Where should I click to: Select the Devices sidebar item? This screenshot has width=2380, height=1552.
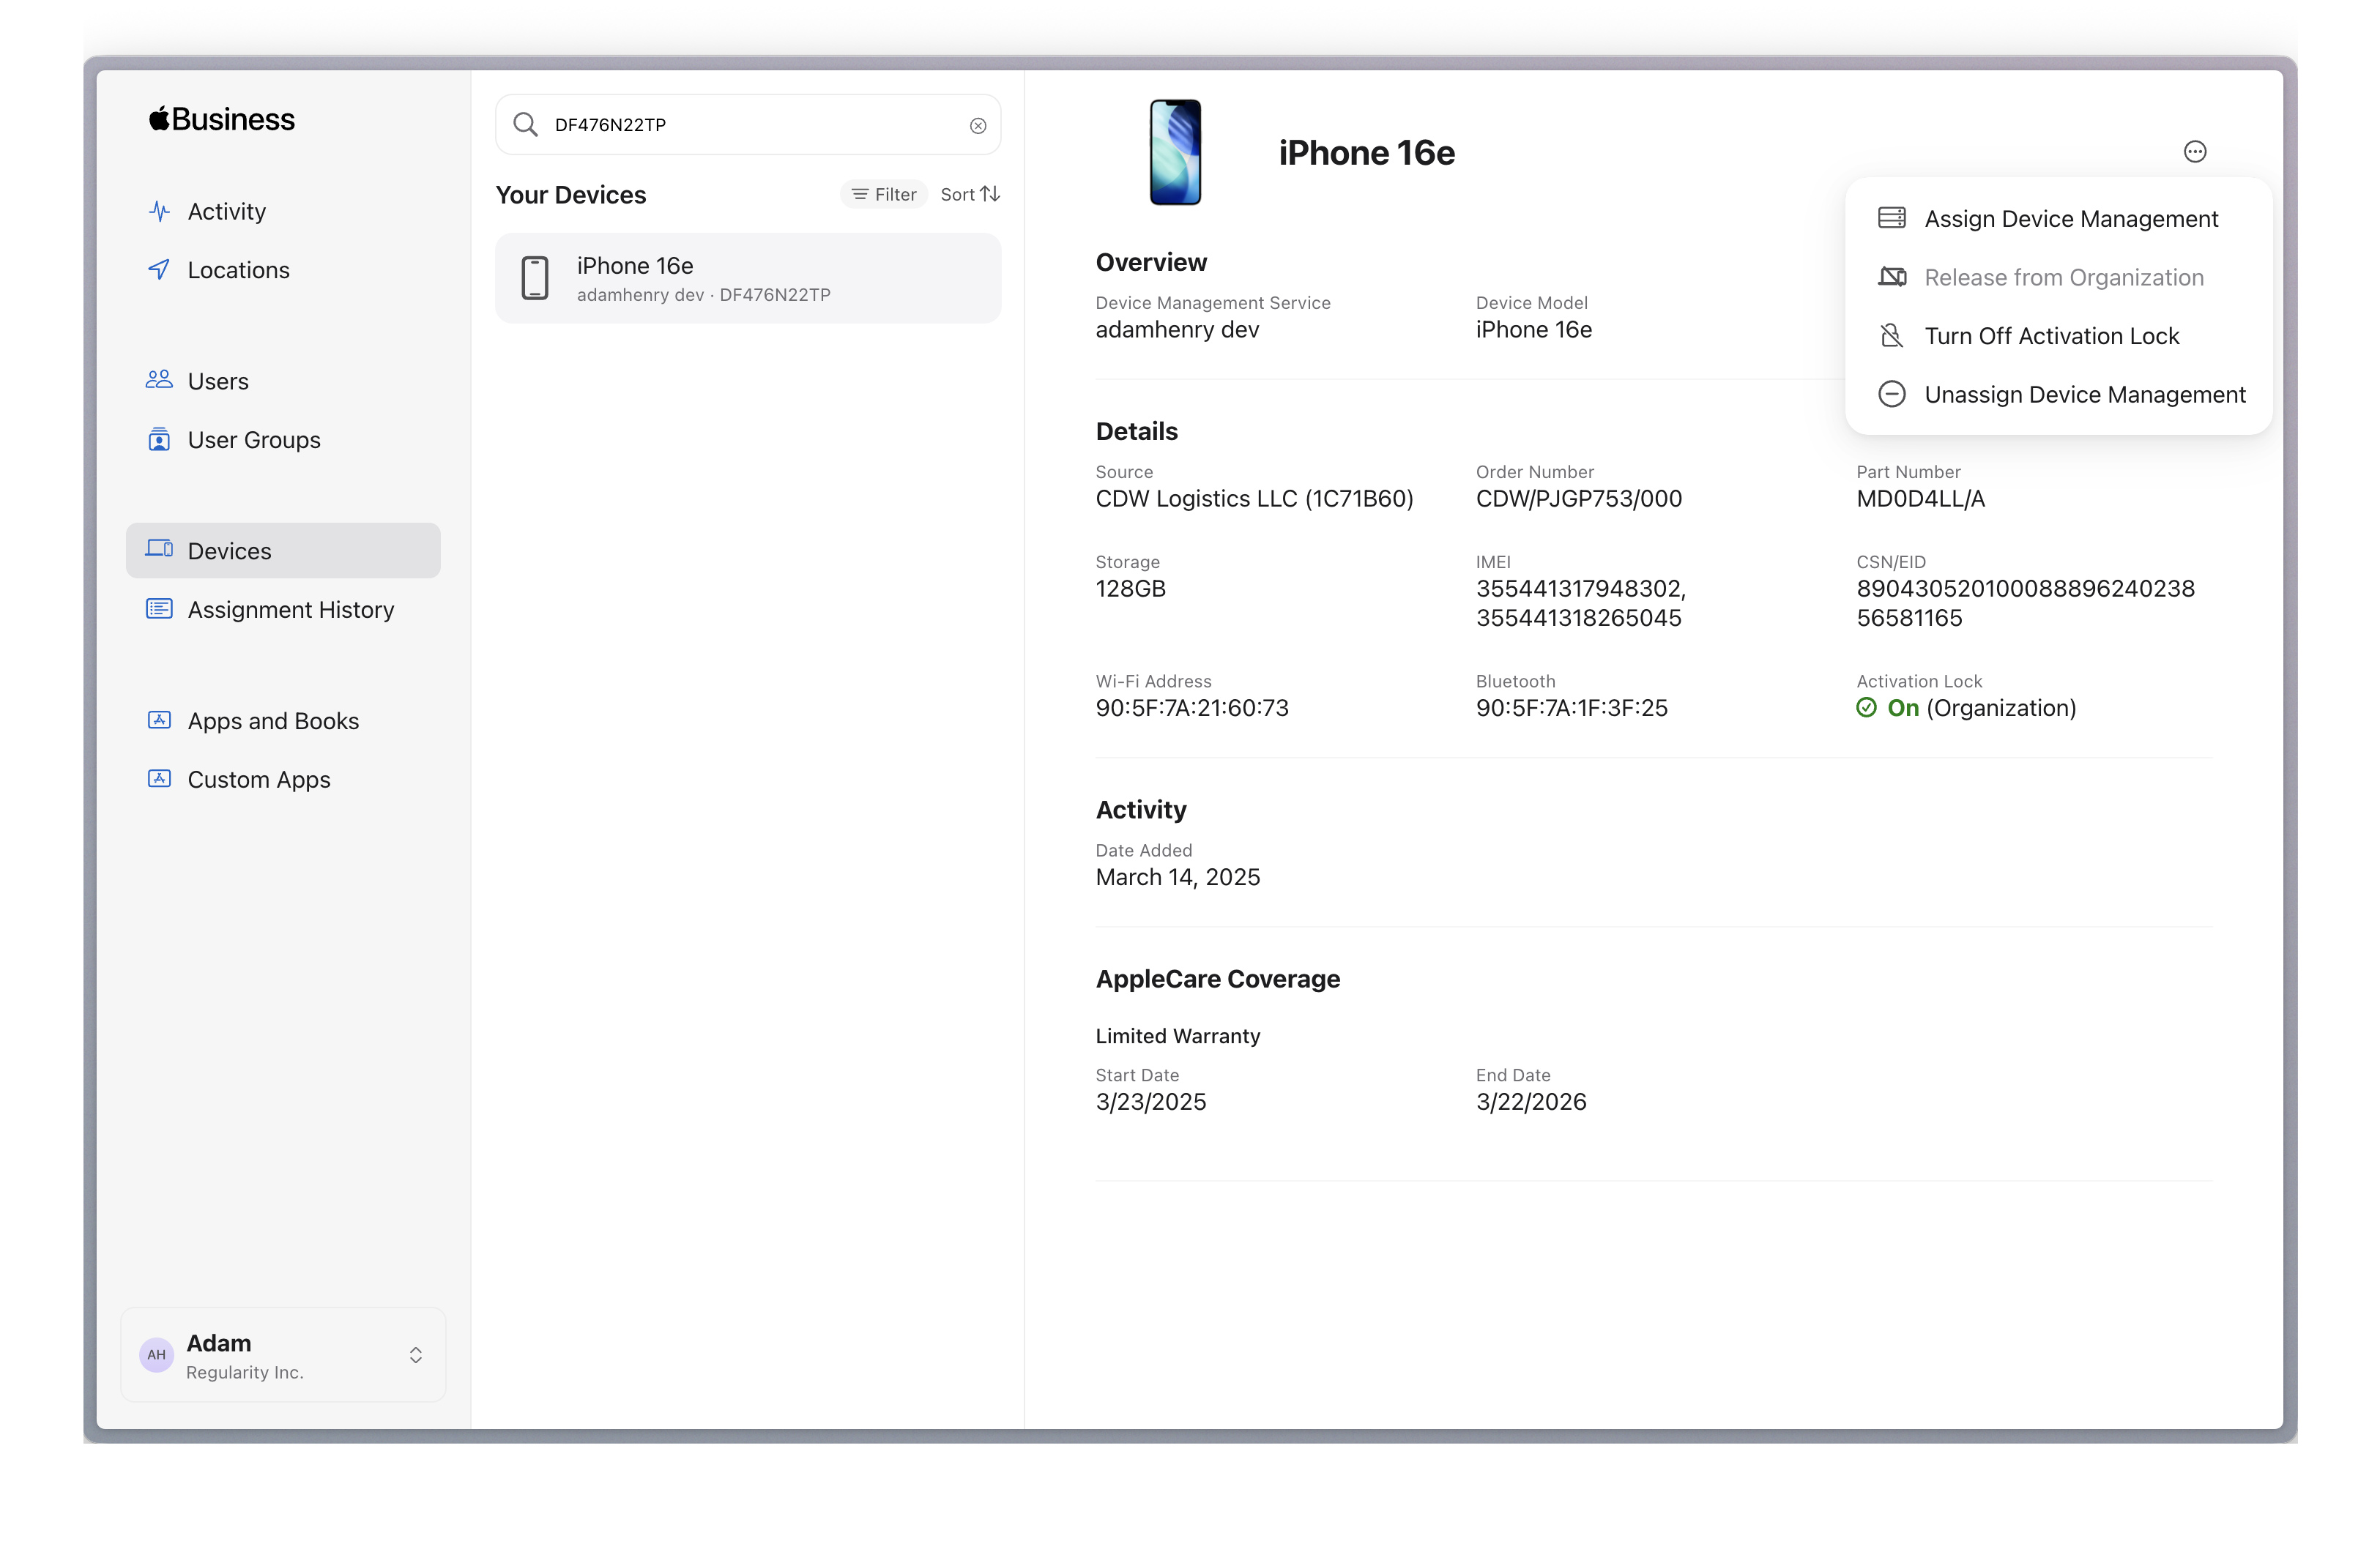pyautogui.click(x=229, y=551)
